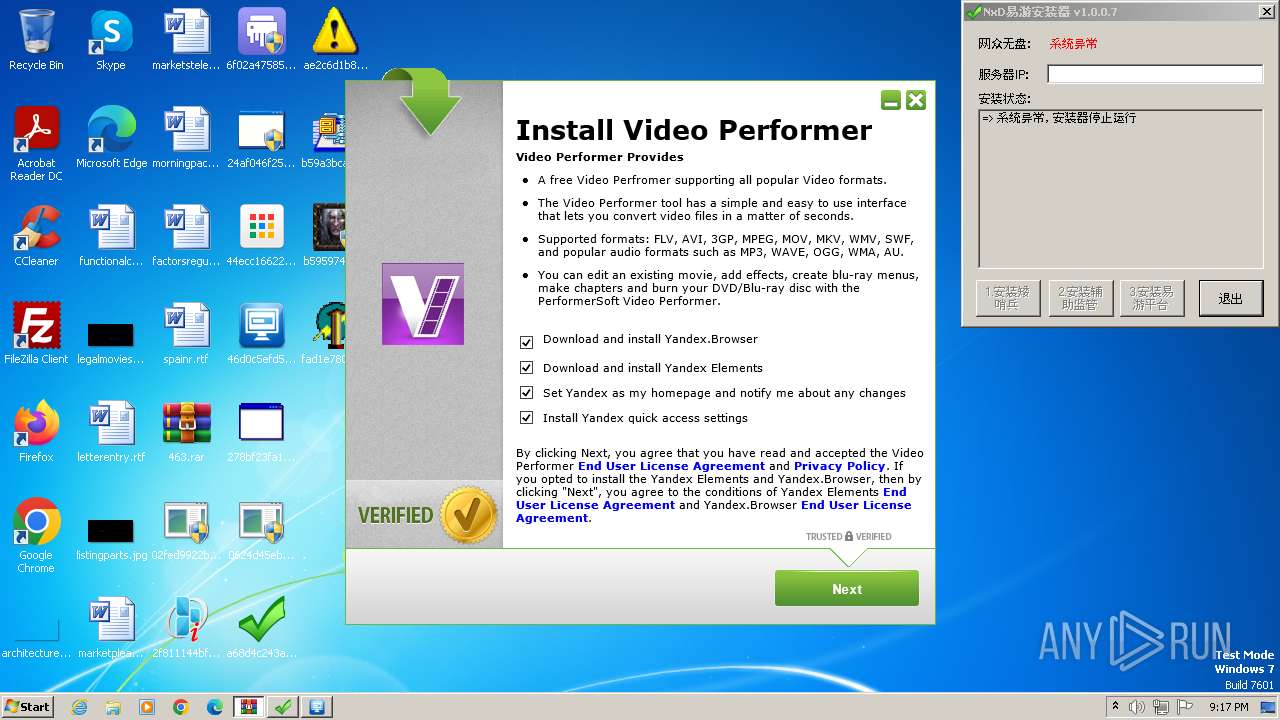Open the FileZilla Client shortcut
The width and height of the screenshot is (1280, 720).
(x=36, y=334)
